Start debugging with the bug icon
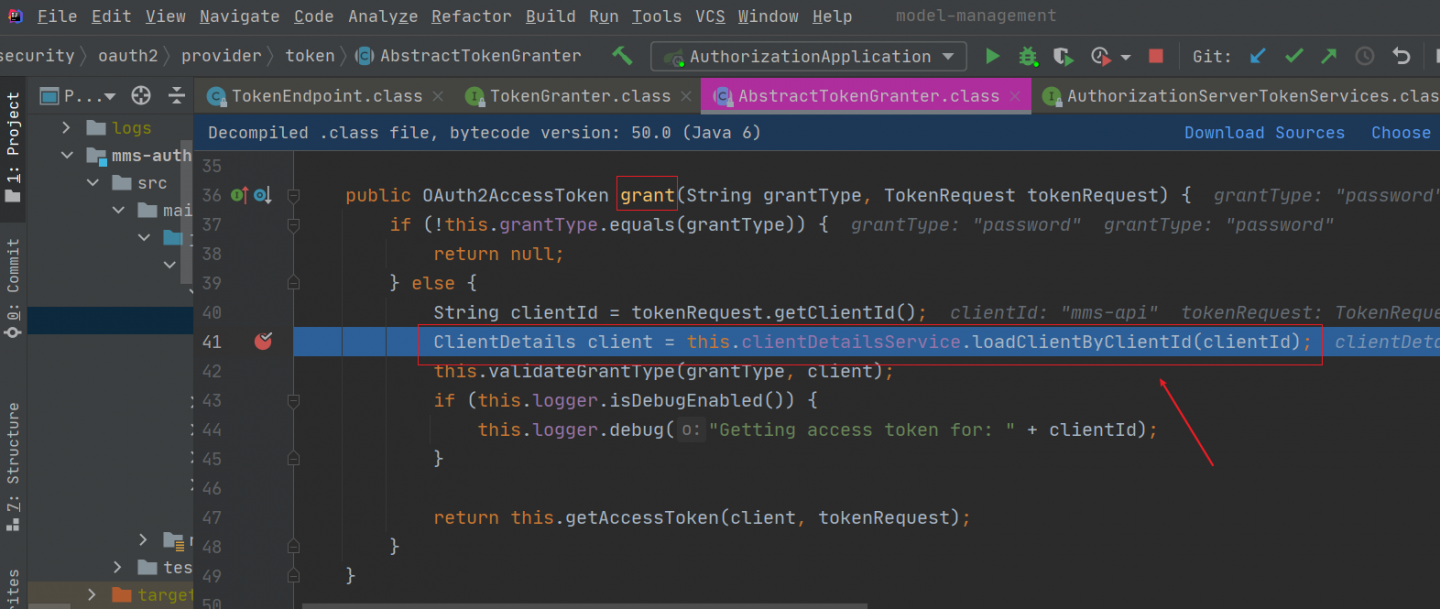 tap(1027, 57)
